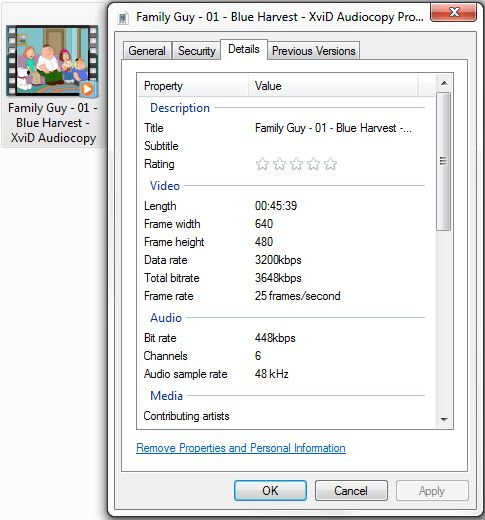The height and width of the screenshot is (520, 485).
Task: Click the Contributing artists row
Action: point(186,416)
